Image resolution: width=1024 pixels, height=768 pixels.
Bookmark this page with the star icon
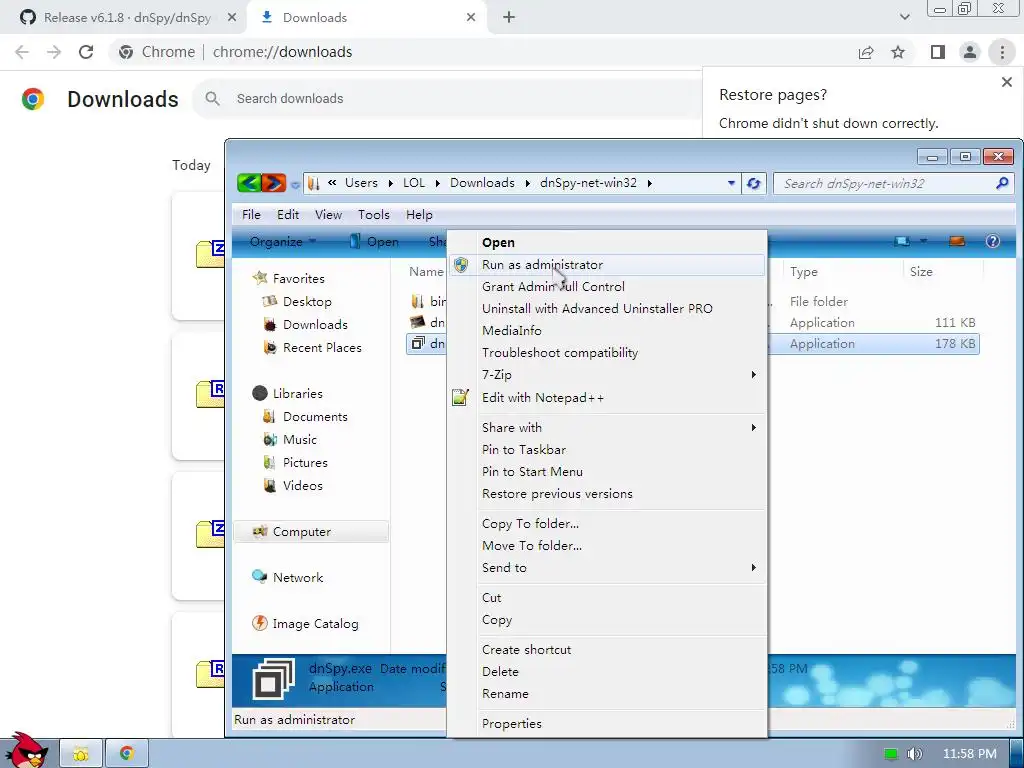898,52
